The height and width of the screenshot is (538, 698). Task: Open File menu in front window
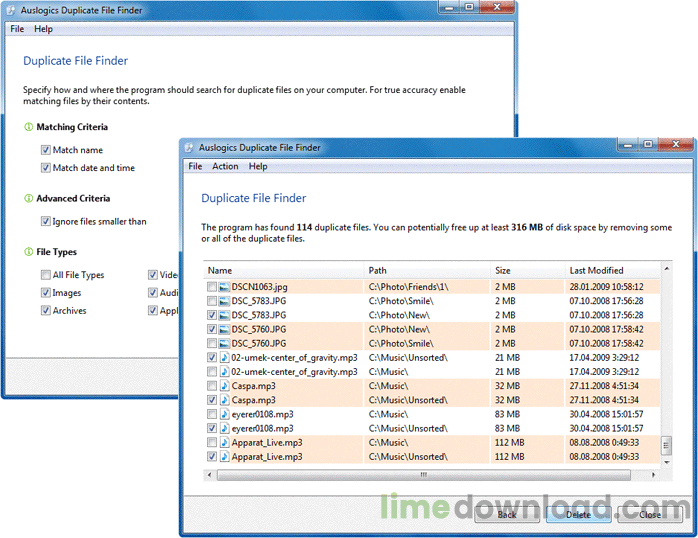point(195,166)
